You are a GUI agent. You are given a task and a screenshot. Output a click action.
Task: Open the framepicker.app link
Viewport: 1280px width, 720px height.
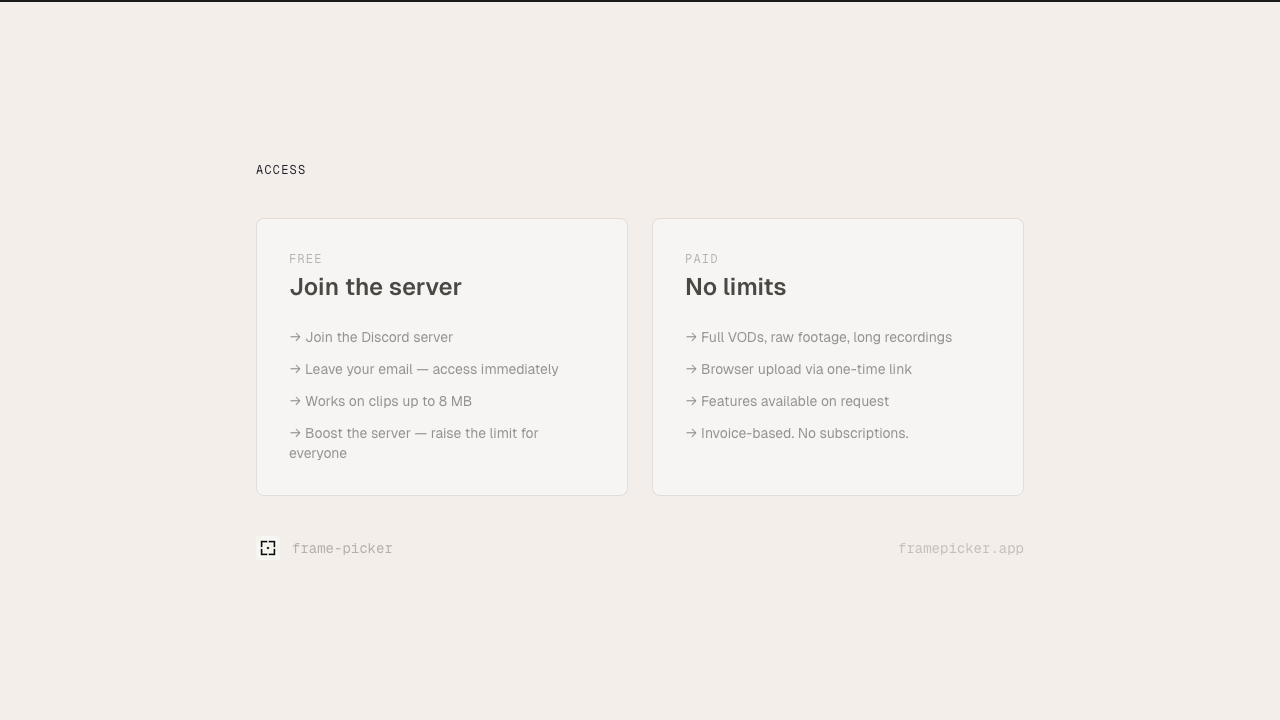click(961, 548)
